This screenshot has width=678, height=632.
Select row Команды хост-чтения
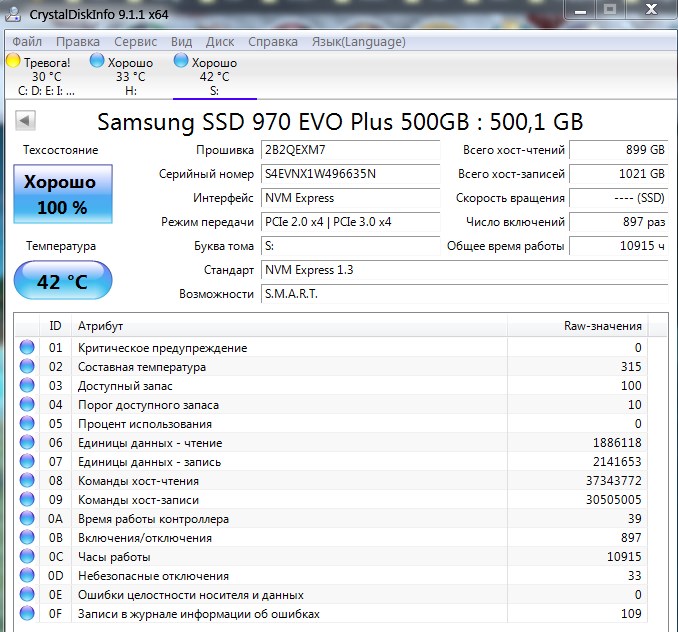[x=331, y=481]
